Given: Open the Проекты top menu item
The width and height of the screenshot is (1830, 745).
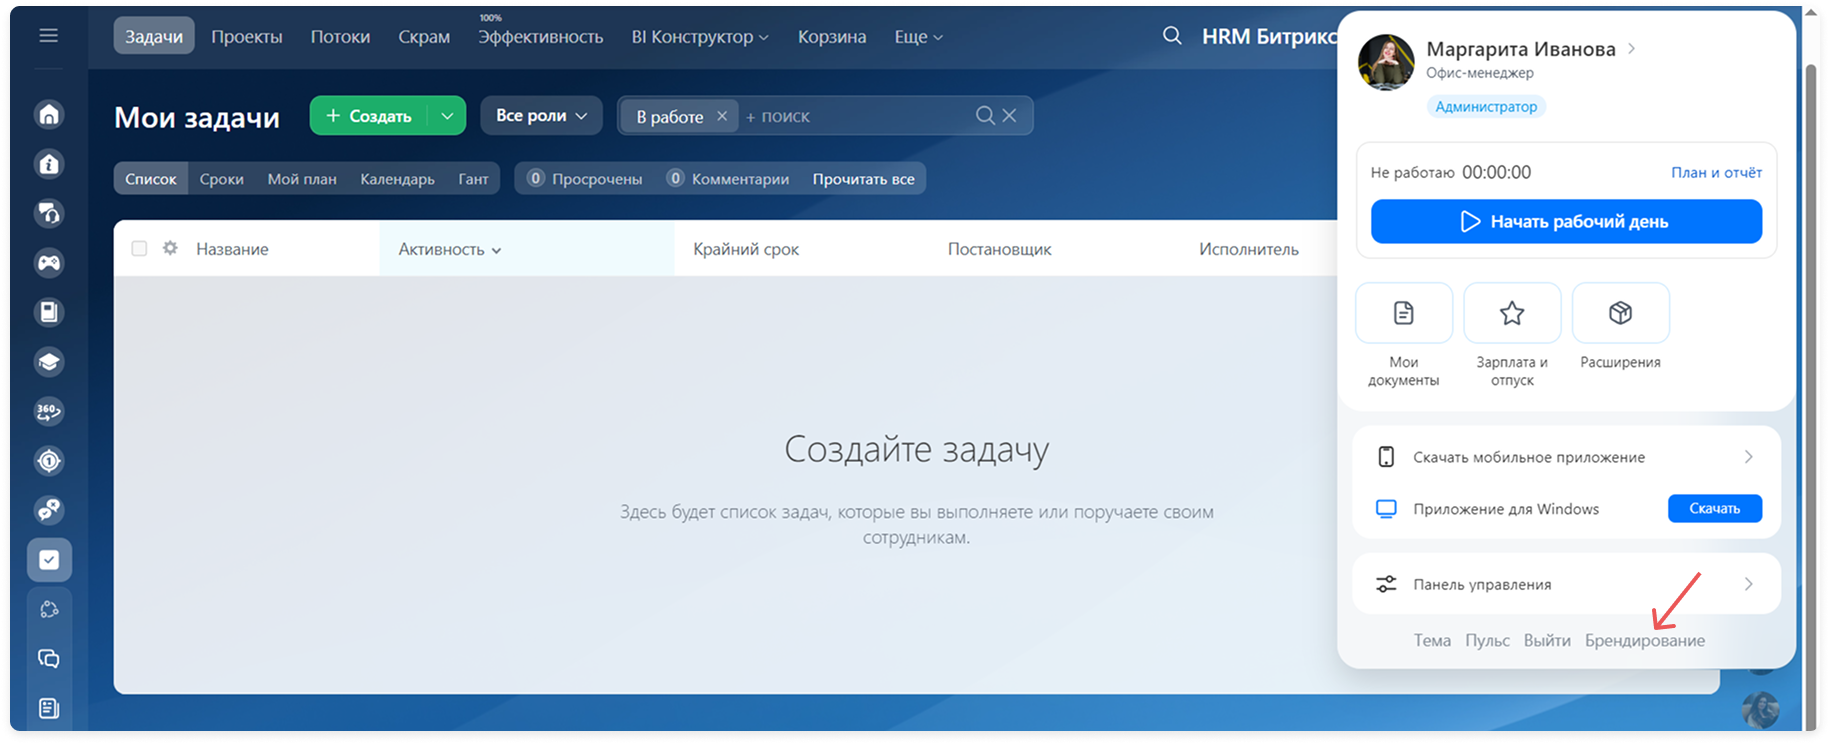Looking at the screenshot, I should click(x=246, y=37).
